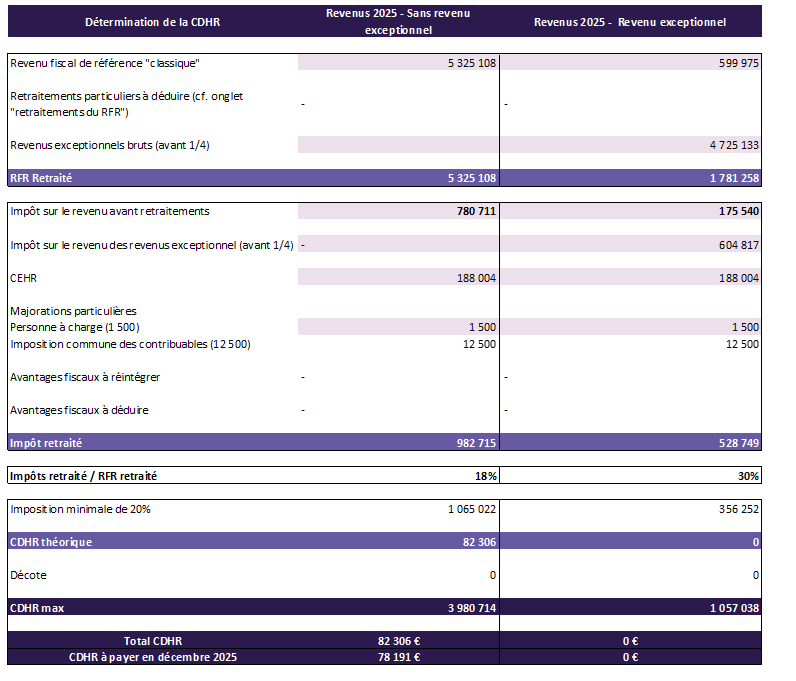Select the CEHR row label
This screenshot has width=796, height=681.
click(24, 278)
